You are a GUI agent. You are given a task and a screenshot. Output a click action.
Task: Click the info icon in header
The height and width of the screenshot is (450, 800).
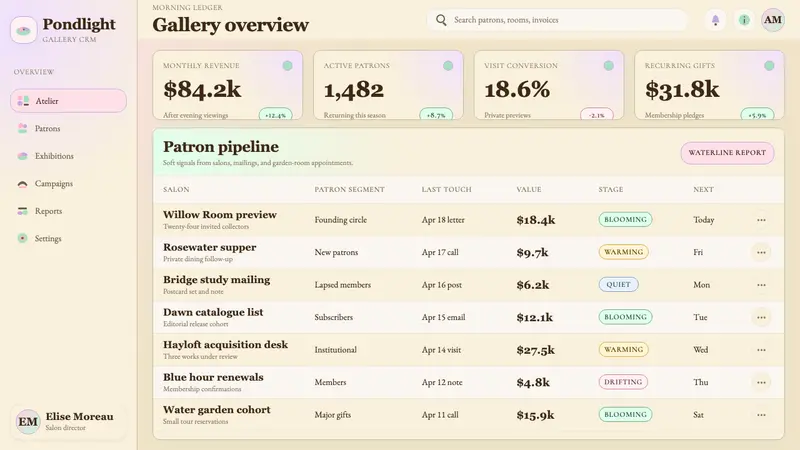coord(744,20)
